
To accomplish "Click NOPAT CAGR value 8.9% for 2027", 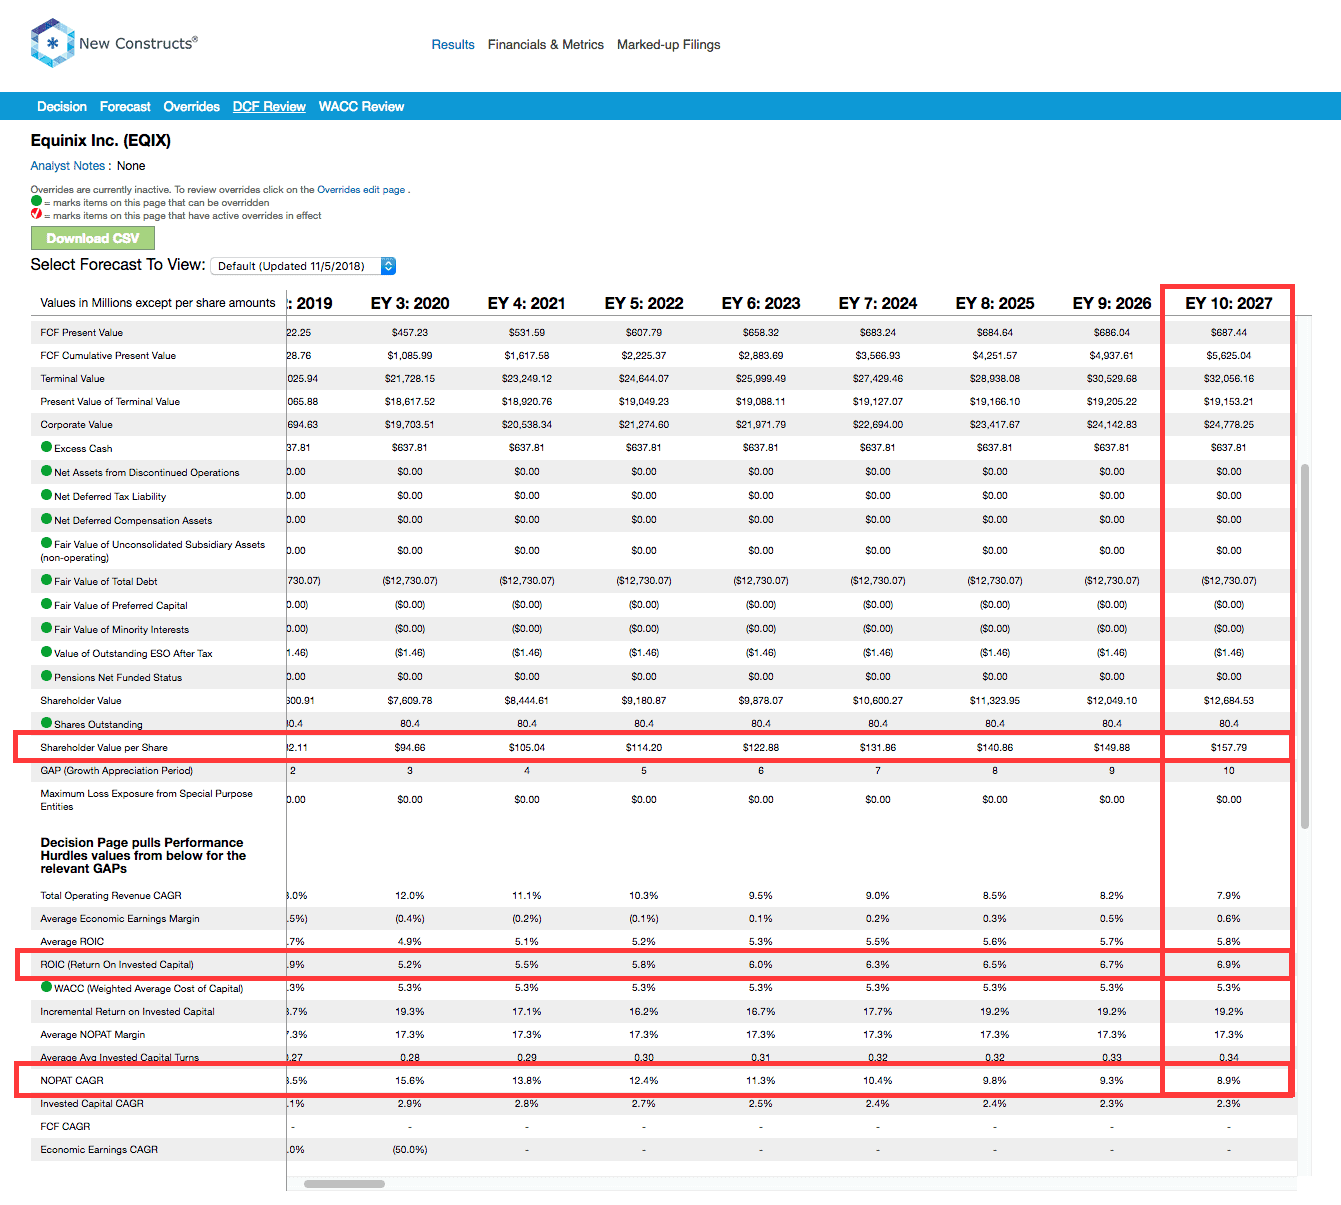I will (1229, 1080).
